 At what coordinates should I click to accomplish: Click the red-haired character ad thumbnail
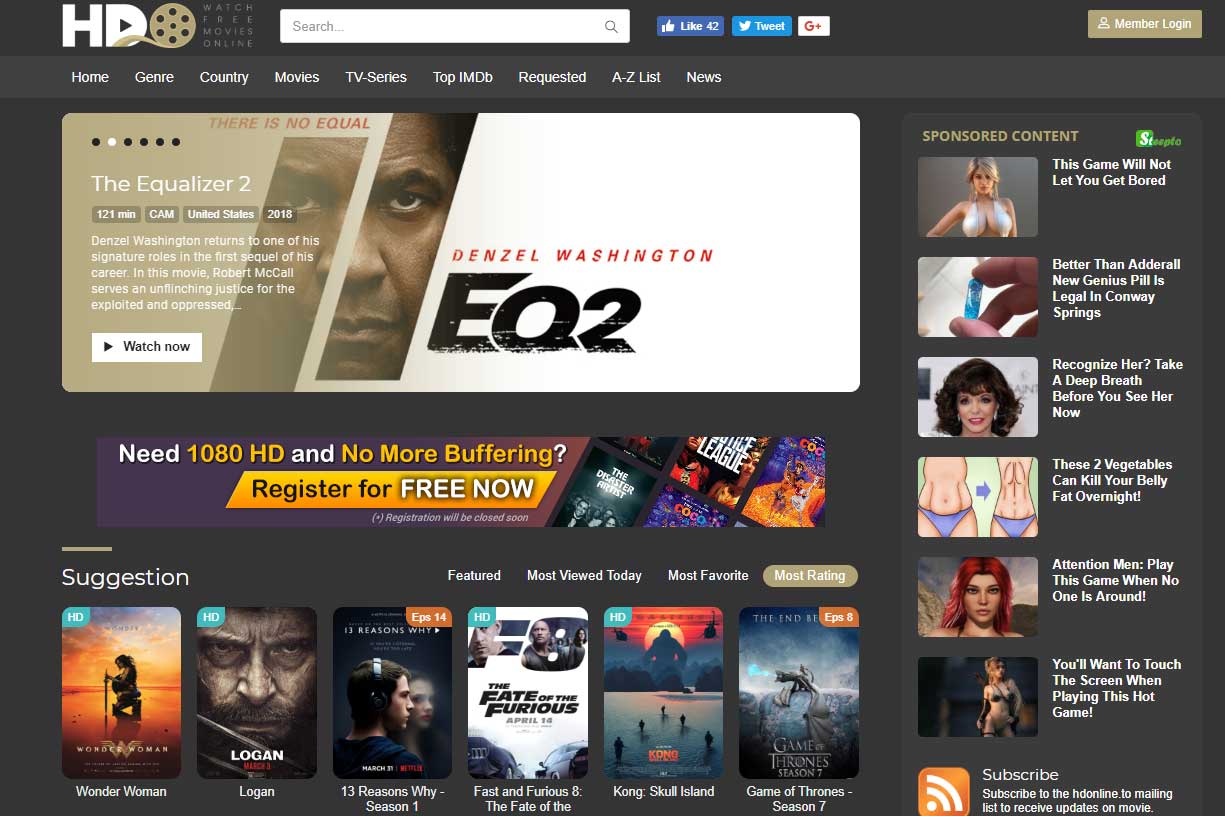click(978, 597)
